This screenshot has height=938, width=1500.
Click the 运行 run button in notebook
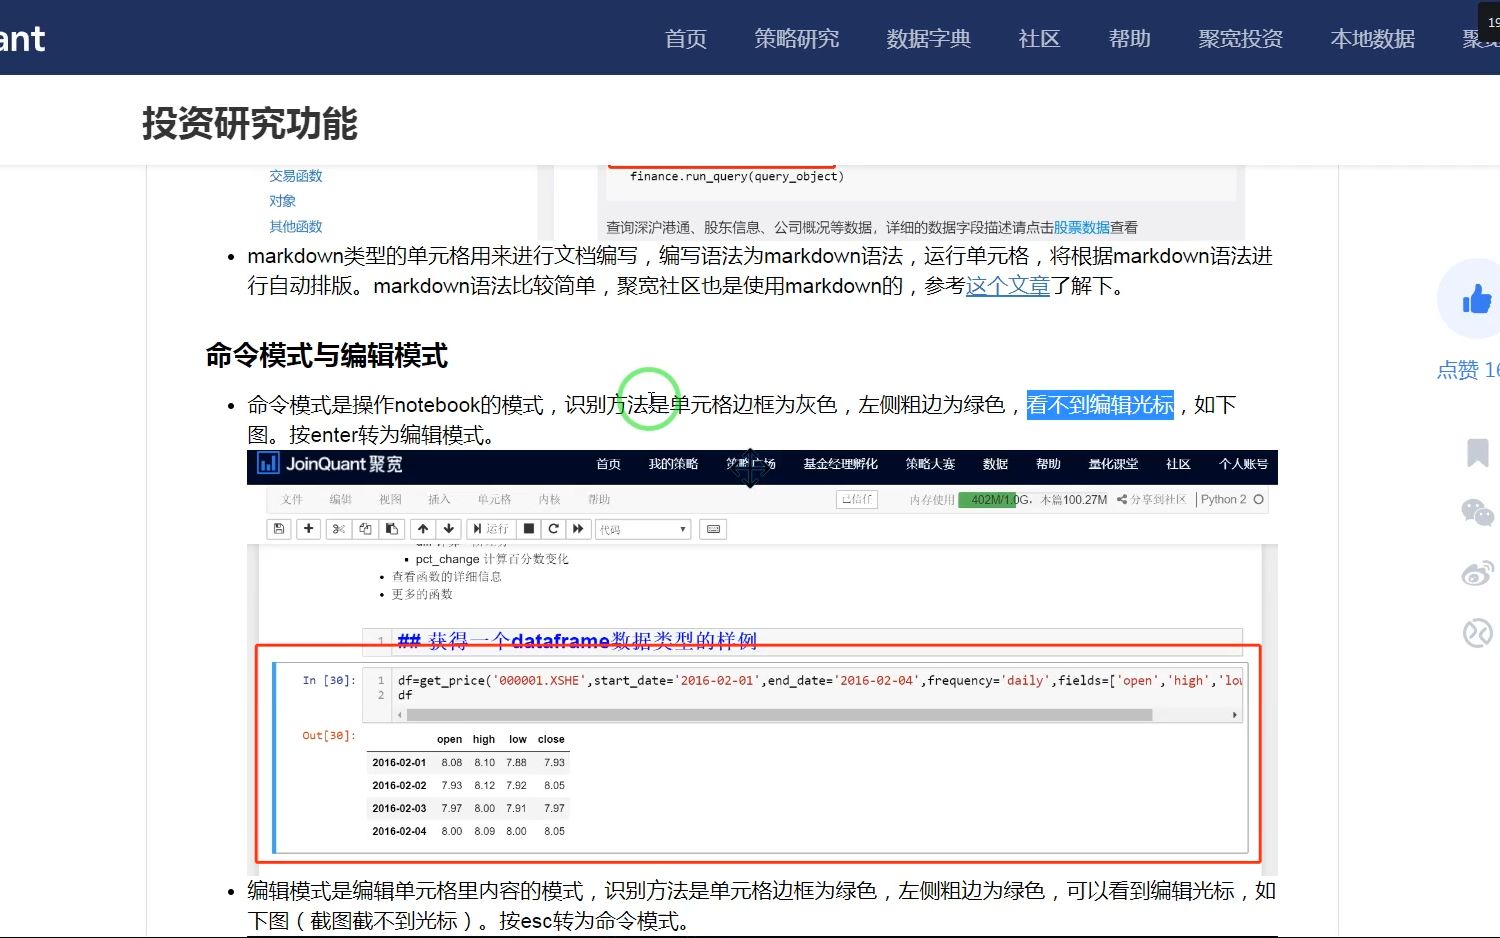491,529
